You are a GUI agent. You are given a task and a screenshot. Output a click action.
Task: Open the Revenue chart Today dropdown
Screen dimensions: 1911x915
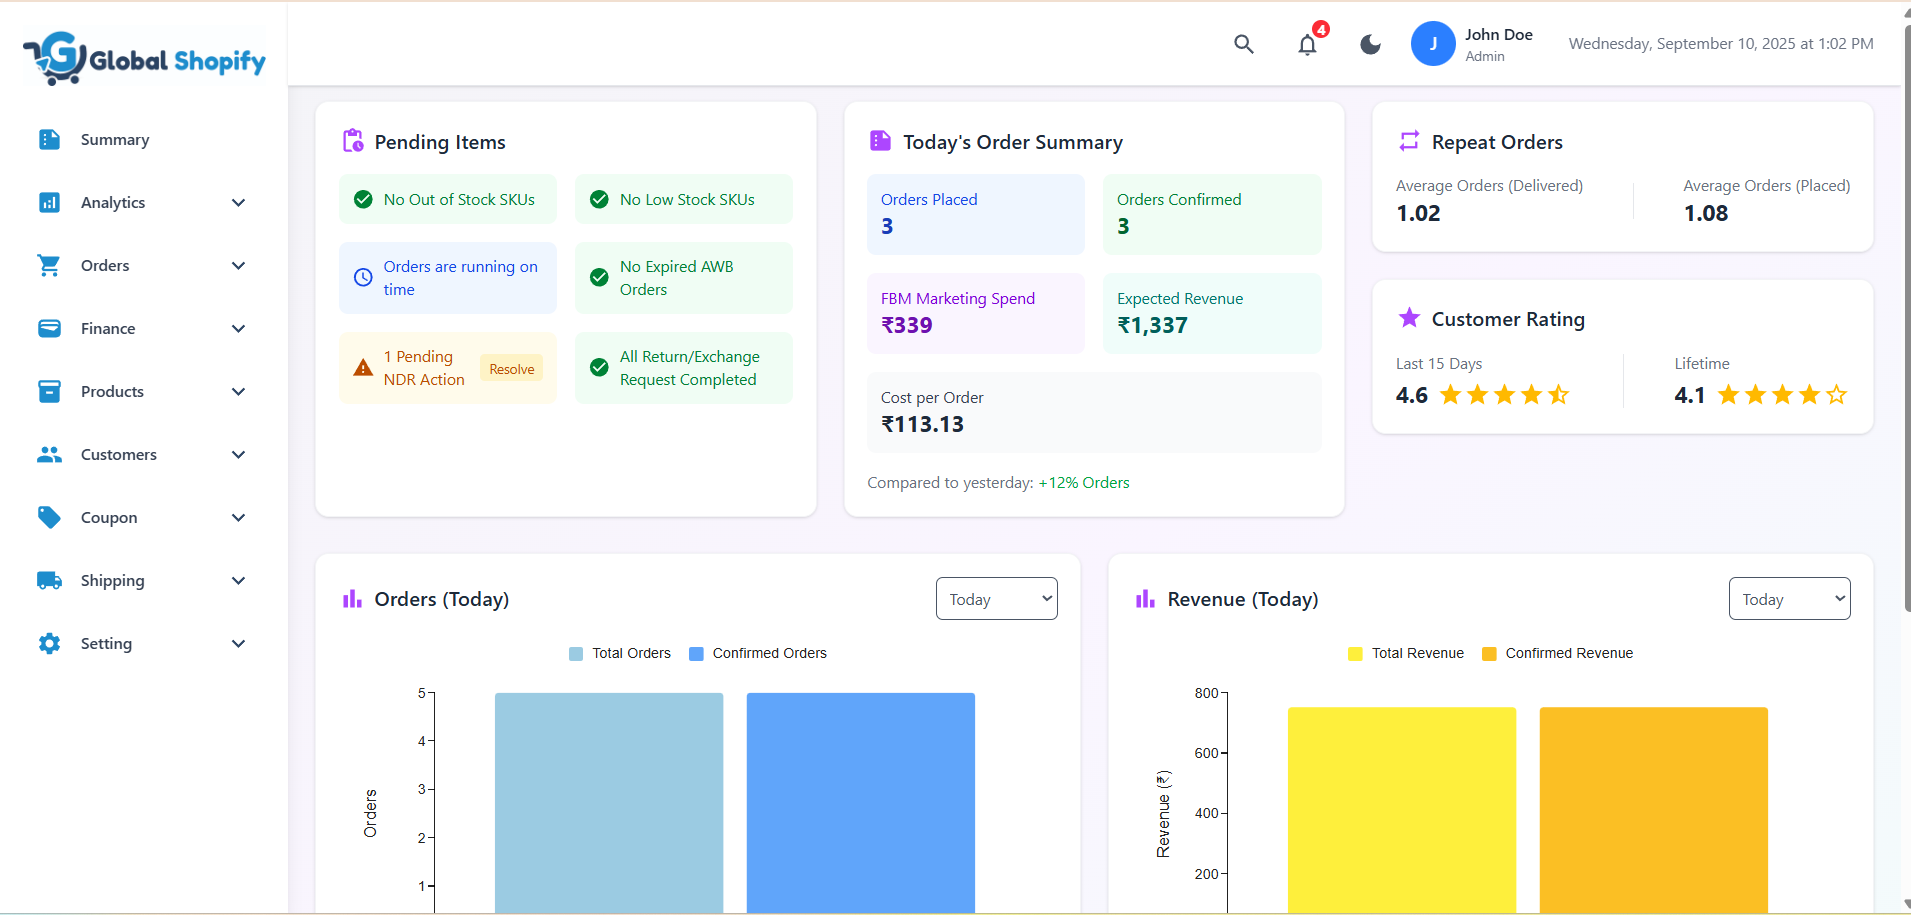[x=1789, y=598]
